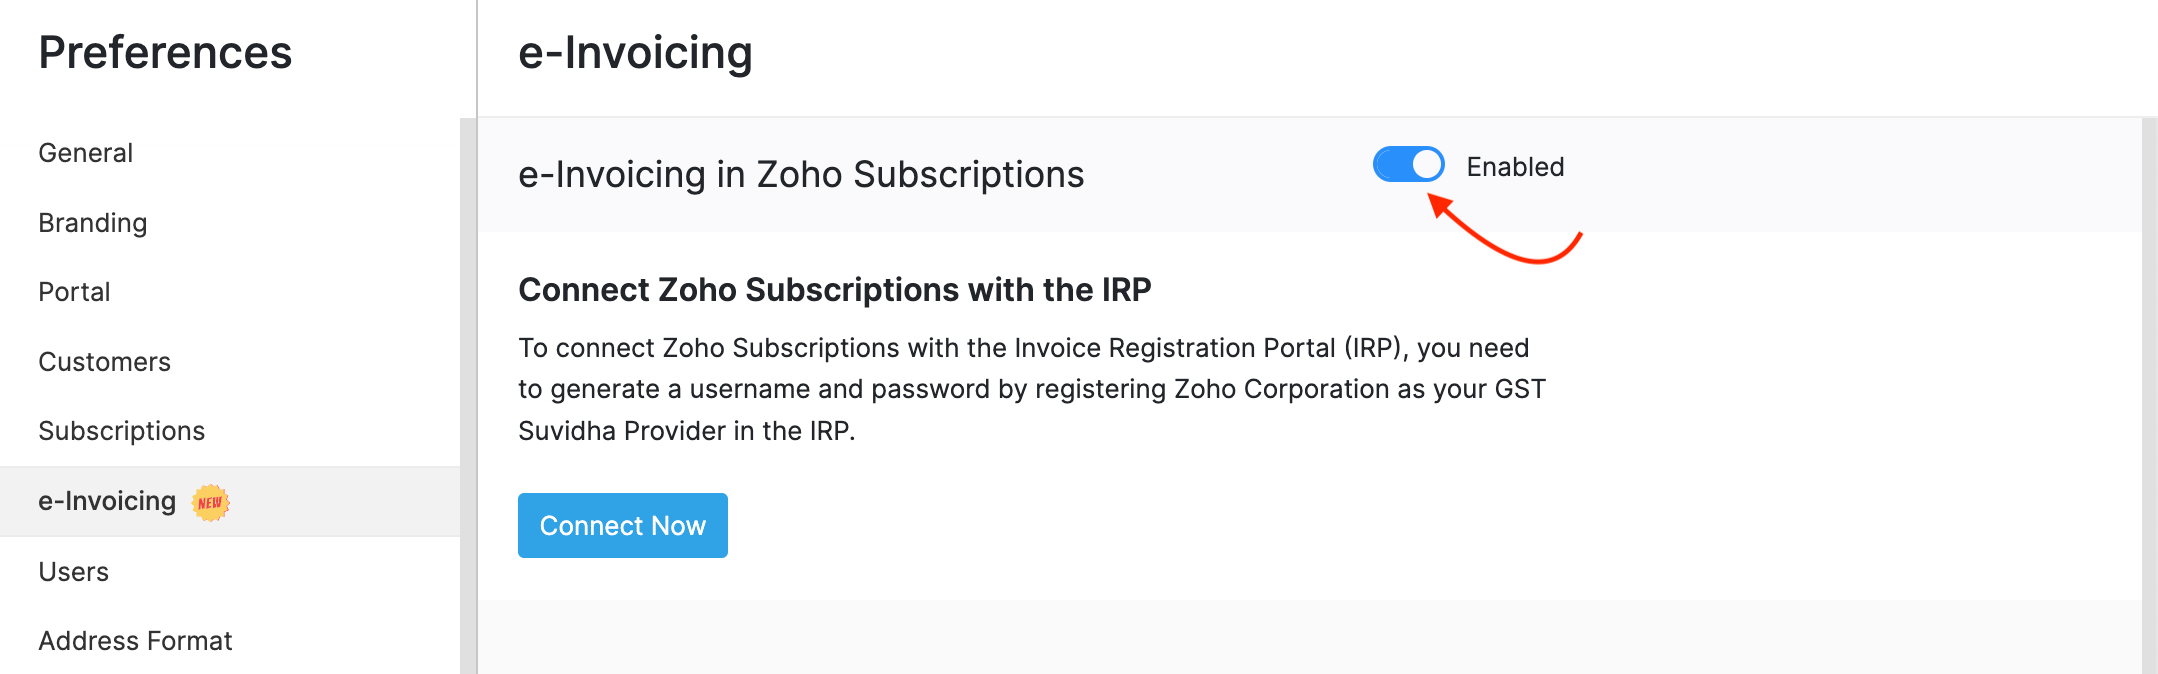Click the Enabled label next to toggle

pyautogui.click(x=1515, y=167)
